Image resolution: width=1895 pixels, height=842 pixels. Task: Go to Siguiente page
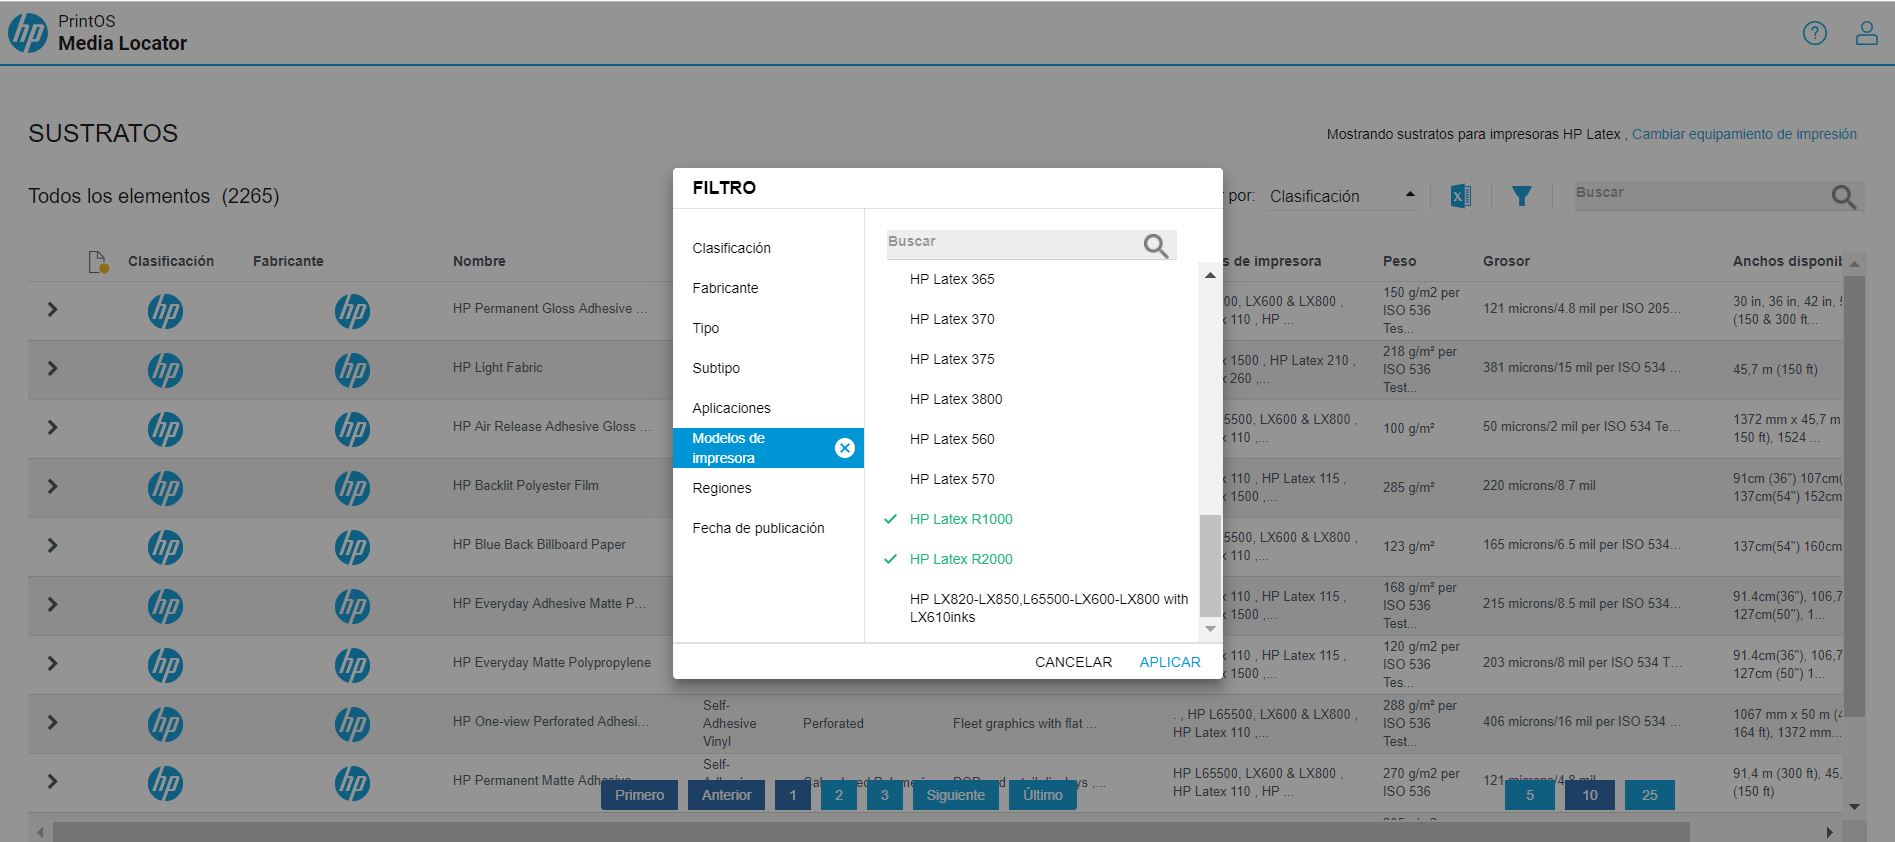point(955,795)
